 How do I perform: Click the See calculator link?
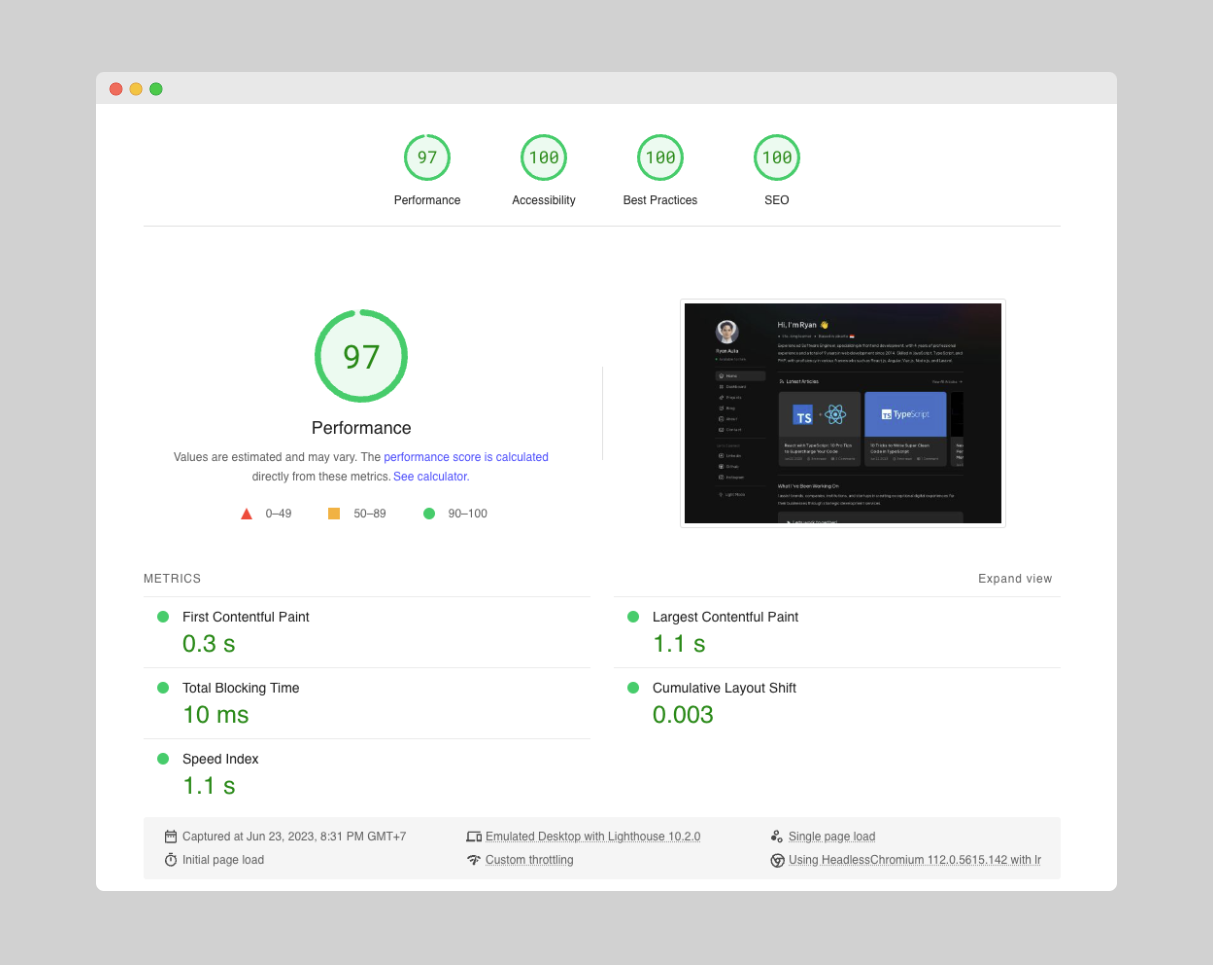[x=431, y=476]
